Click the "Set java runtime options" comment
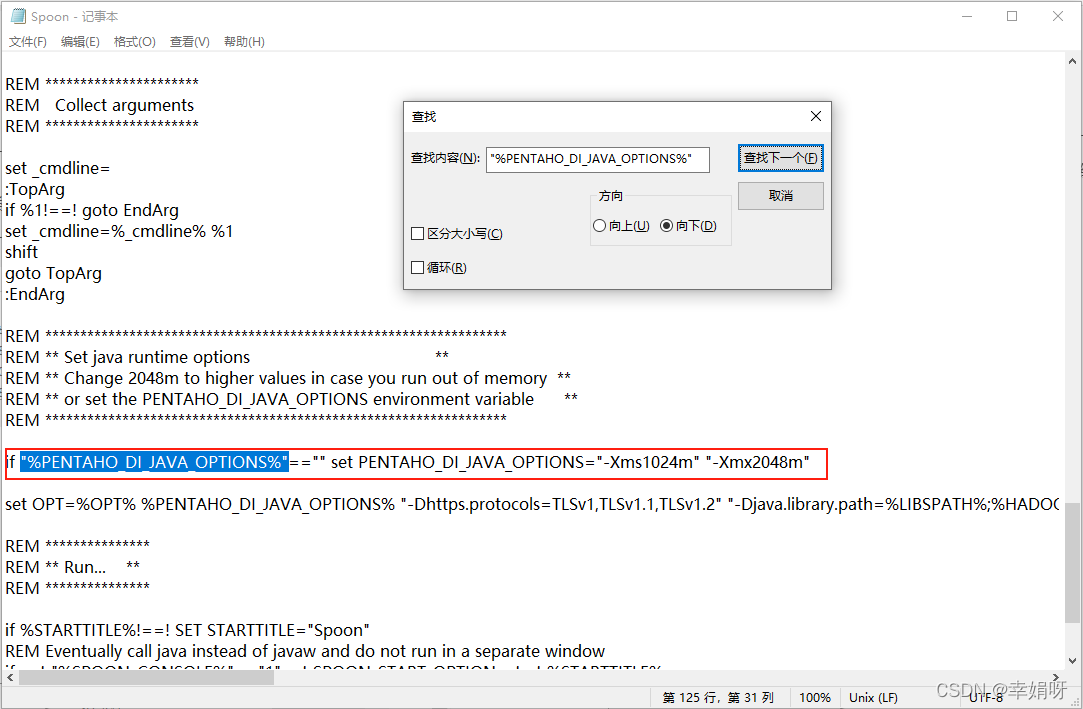Image resolution: width=1083 pixels, height=709 pixels. coord(157,357)
